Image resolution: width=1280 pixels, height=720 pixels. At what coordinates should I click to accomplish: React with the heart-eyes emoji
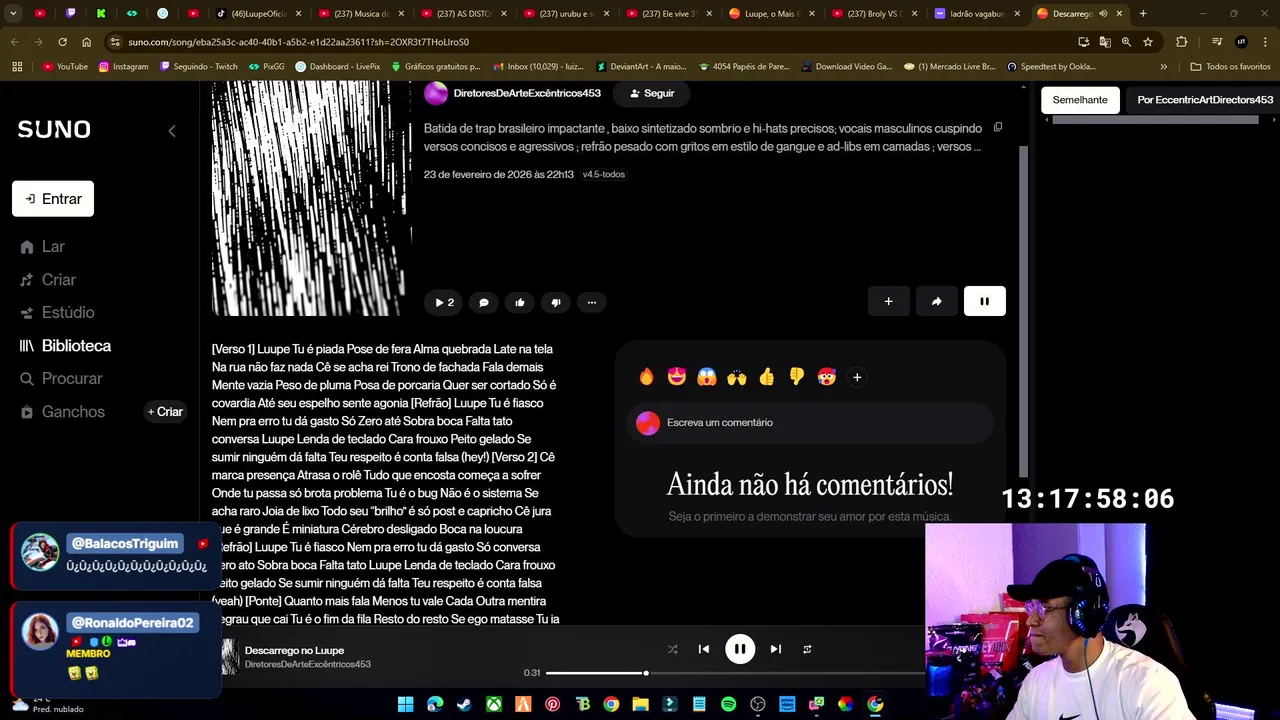tap(677, 377)
